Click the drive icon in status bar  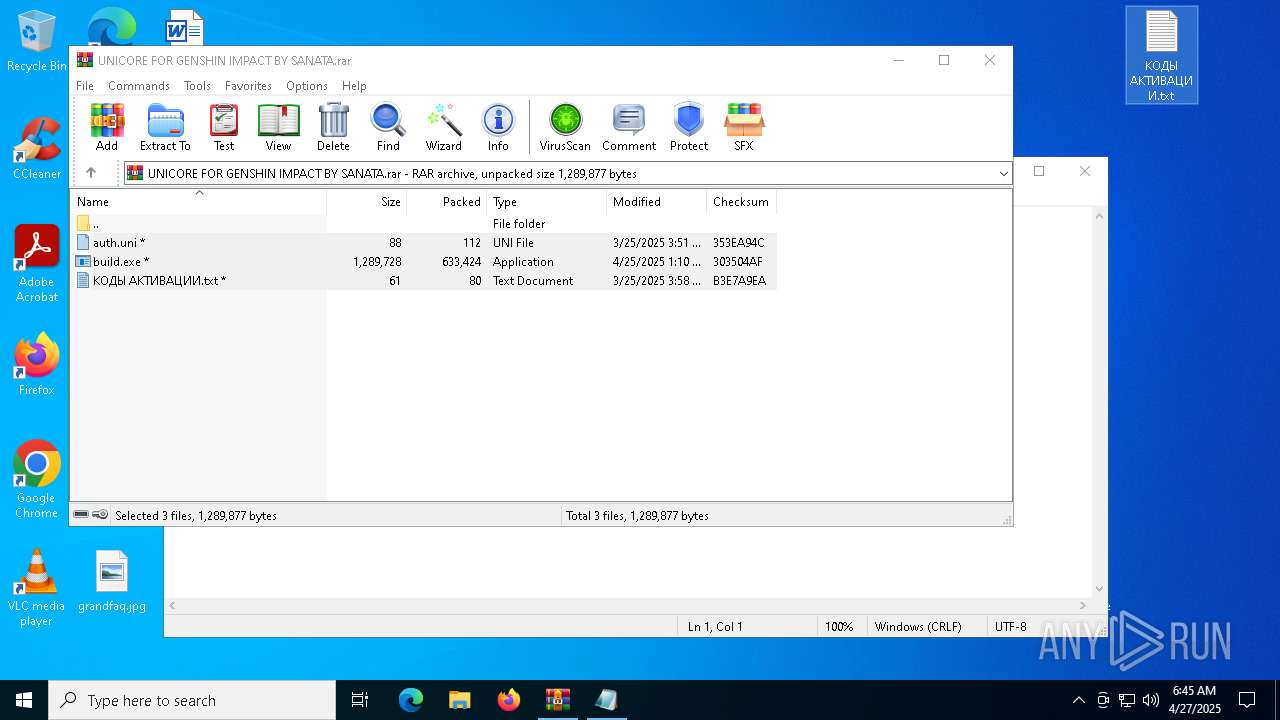coord(81,515)
